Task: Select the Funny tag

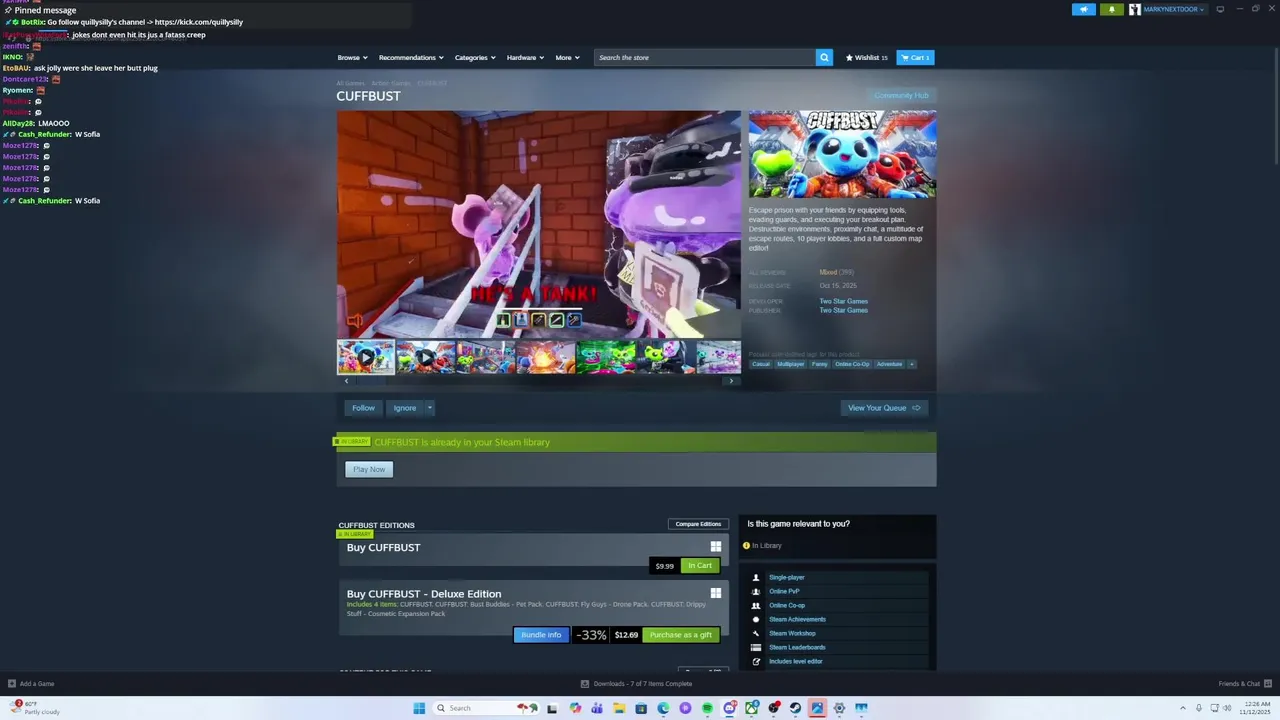Action: (820, 364)
